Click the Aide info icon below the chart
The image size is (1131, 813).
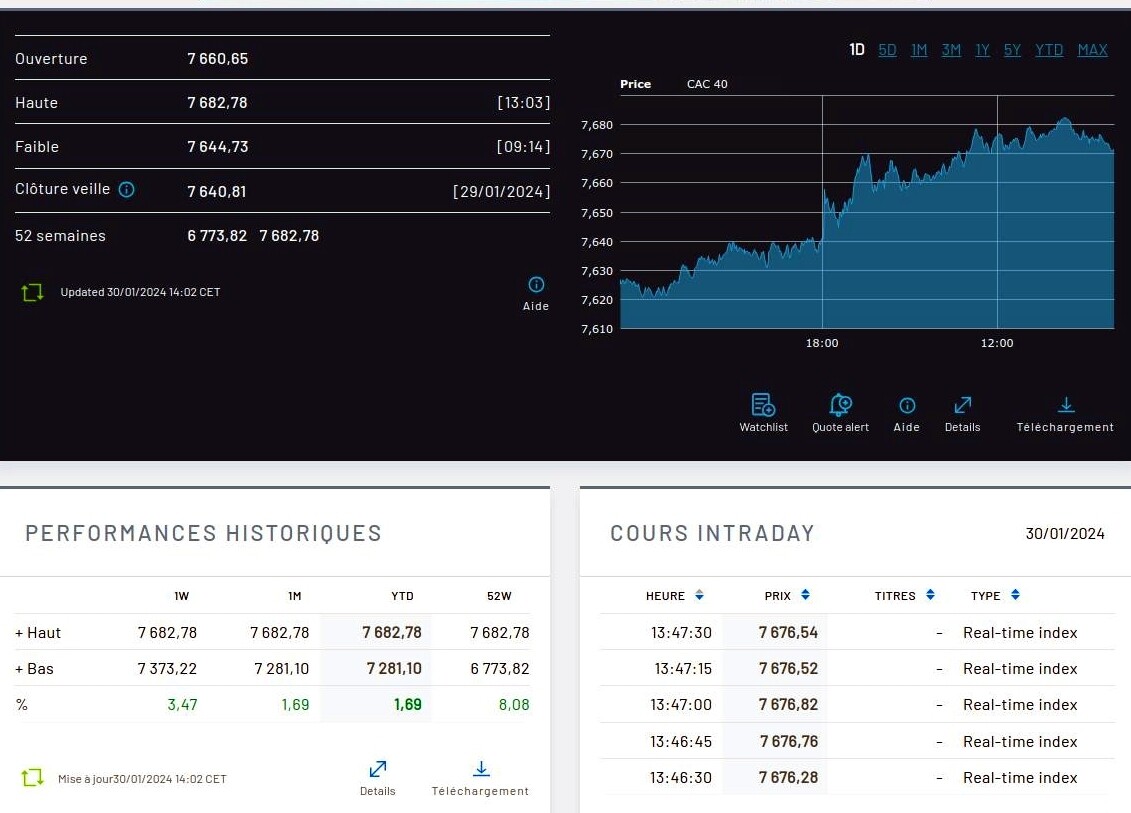(x=907, y=405)
